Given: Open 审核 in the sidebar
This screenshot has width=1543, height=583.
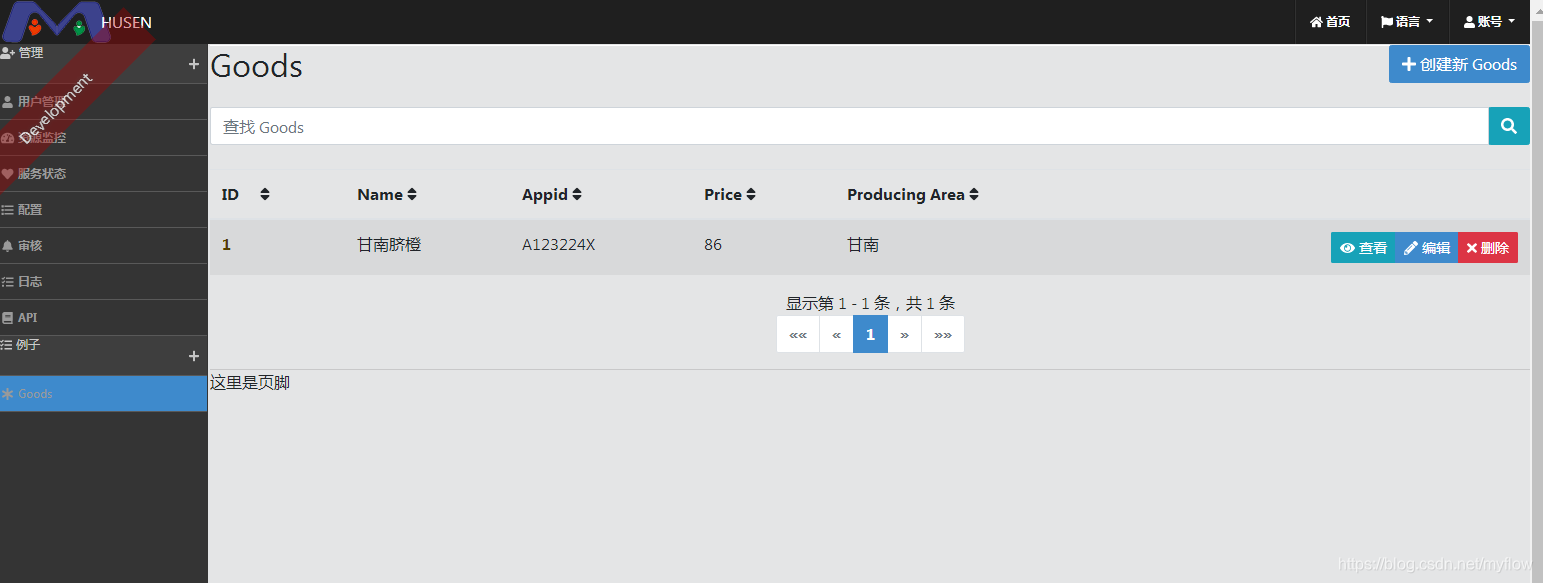Looking at the screenshot, I should coord(104,246).
